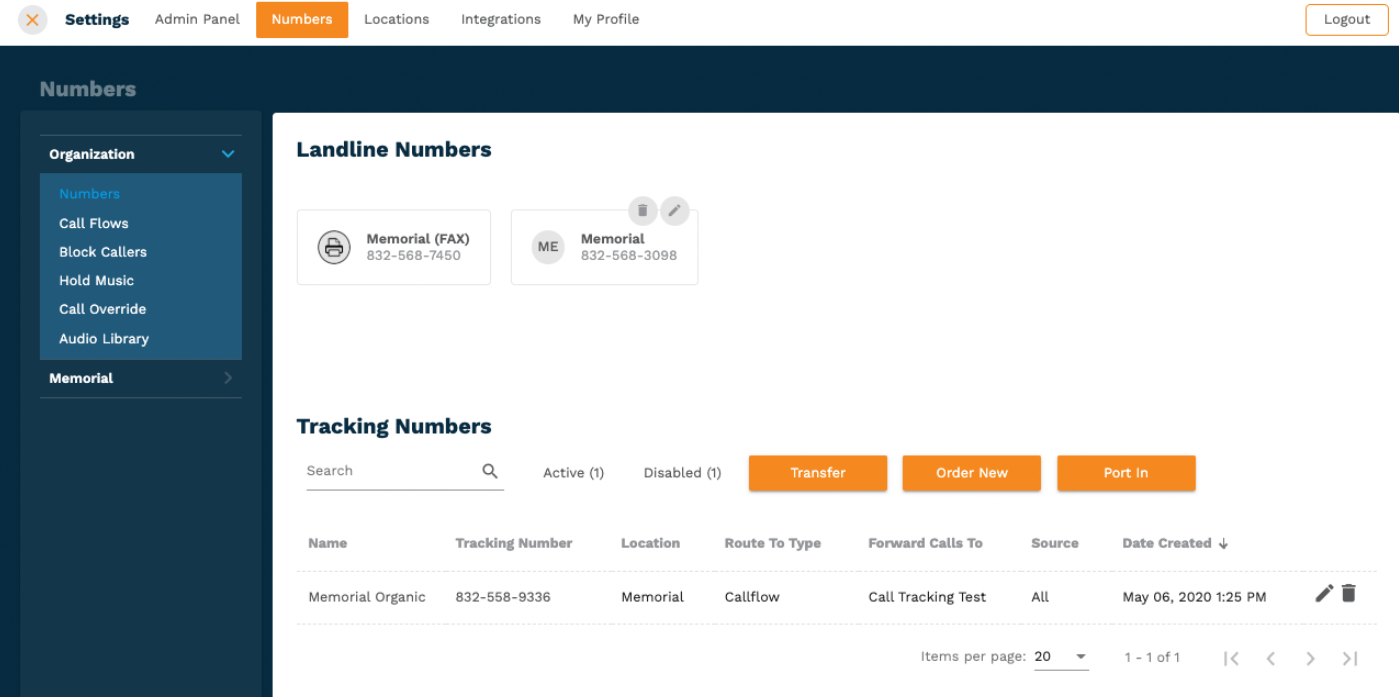The height and width of the screenshot is (697, 1399).
Task: Delete the Memorial Organic tracking number
Action: click(x=1349, y=594)
